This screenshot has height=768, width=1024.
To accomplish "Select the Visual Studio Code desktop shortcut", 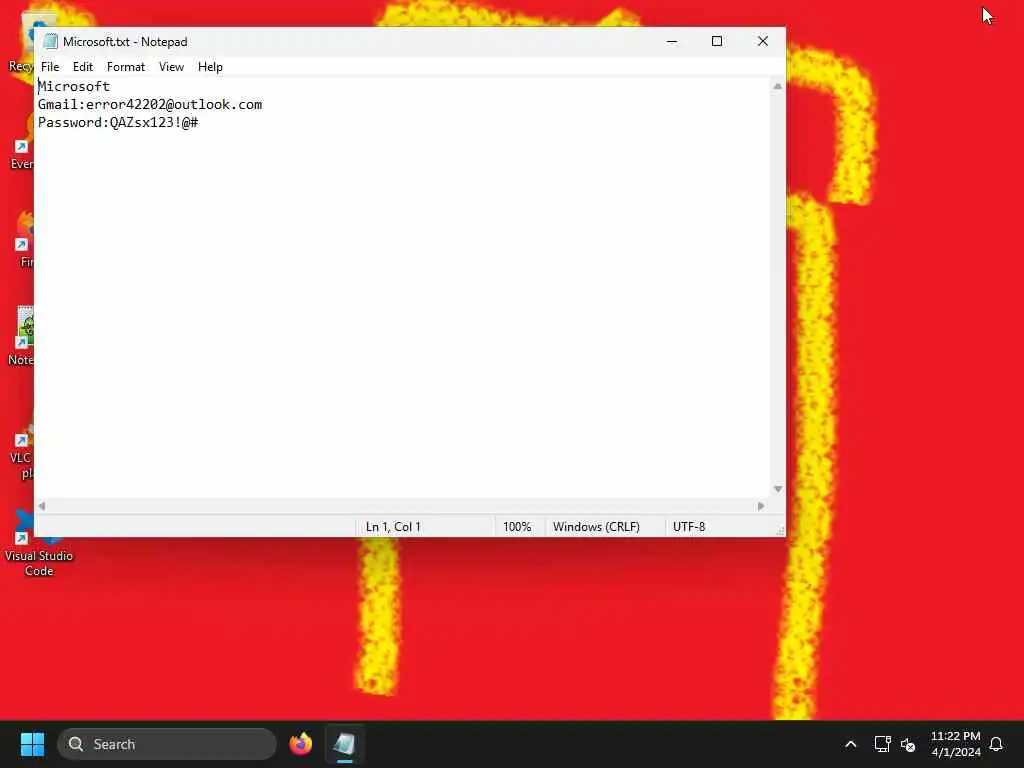I will click(39, 546).
